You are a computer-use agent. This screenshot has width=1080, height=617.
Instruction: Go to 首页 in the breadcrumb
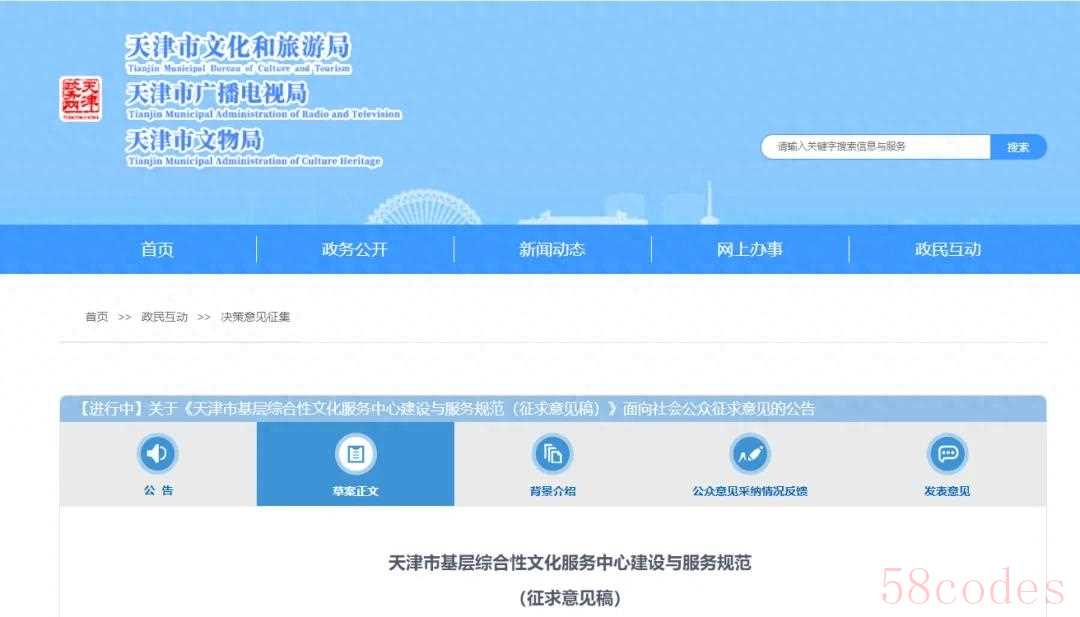pos(96,317)
